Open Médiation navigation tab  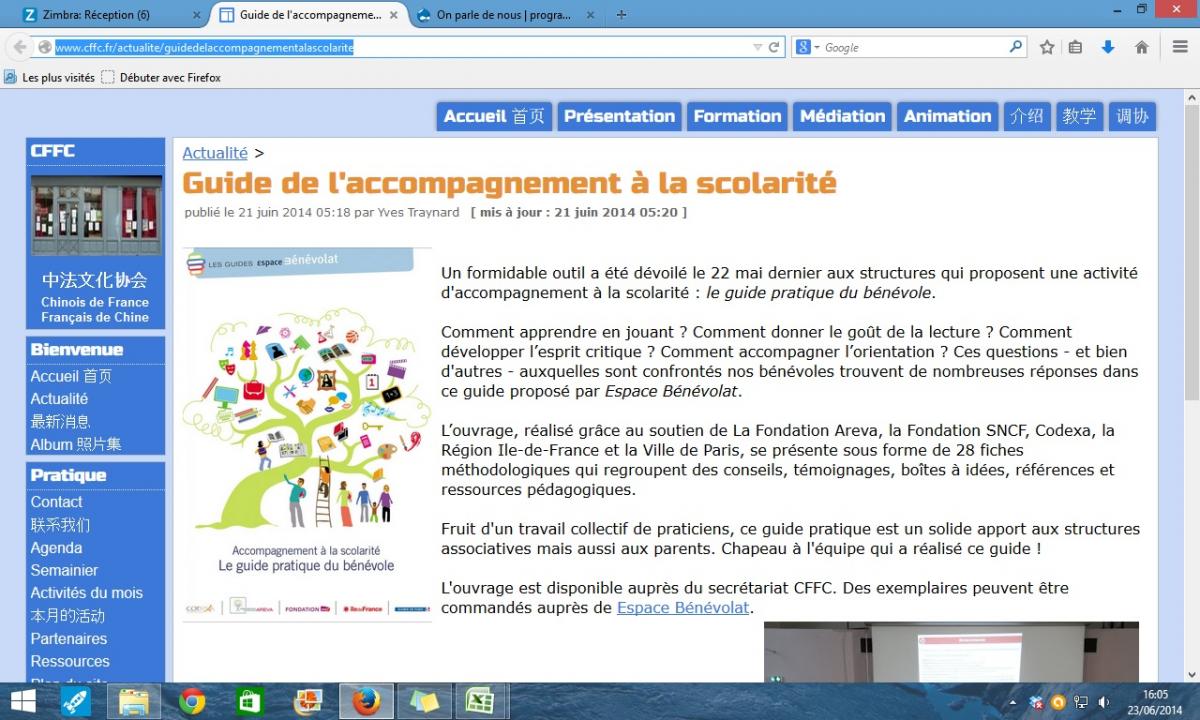point(842,116)
